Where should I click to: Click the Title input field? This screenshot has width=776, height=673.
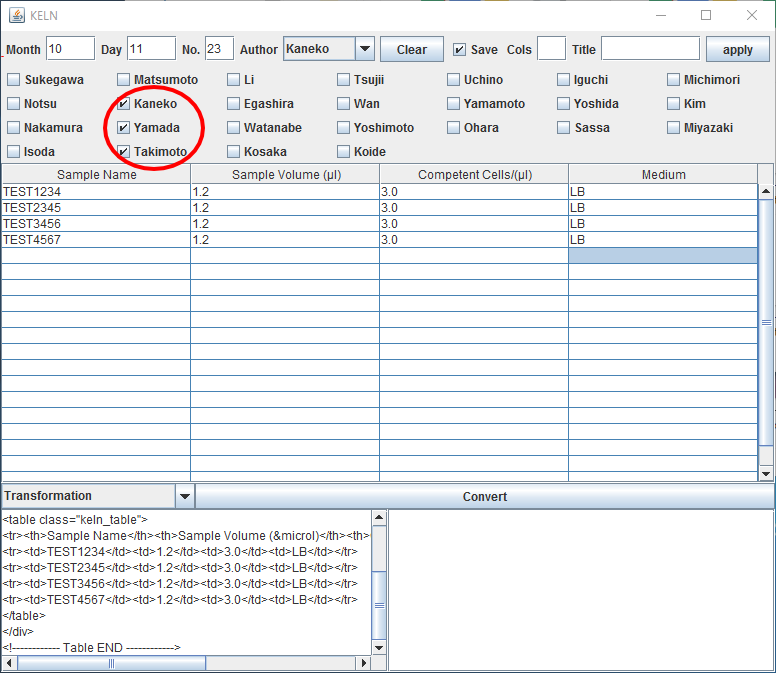(650, 48)
